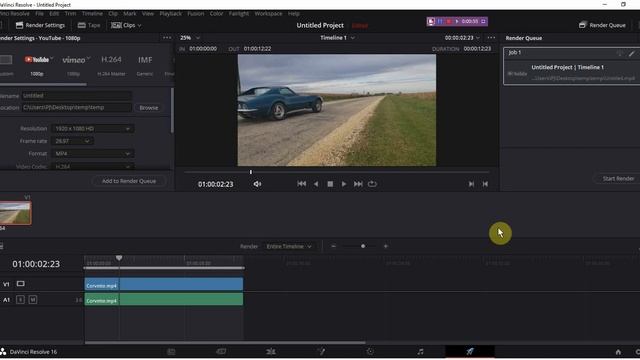Image resolution: width=640 pixels, height=360 pixels.
Task: Open viewer options three-dot menu
Action: point(491,38)
